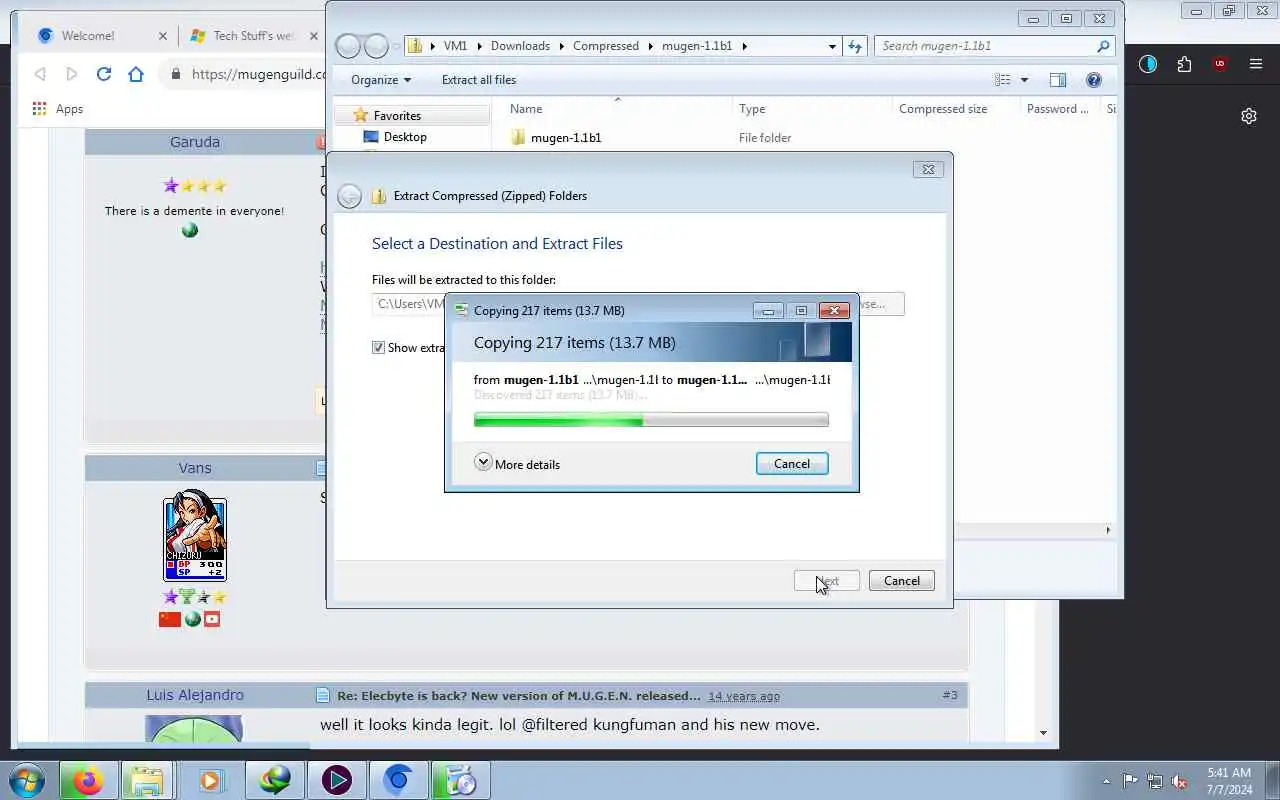Click the copy progress bar
1280x800 pixels.
651,421
